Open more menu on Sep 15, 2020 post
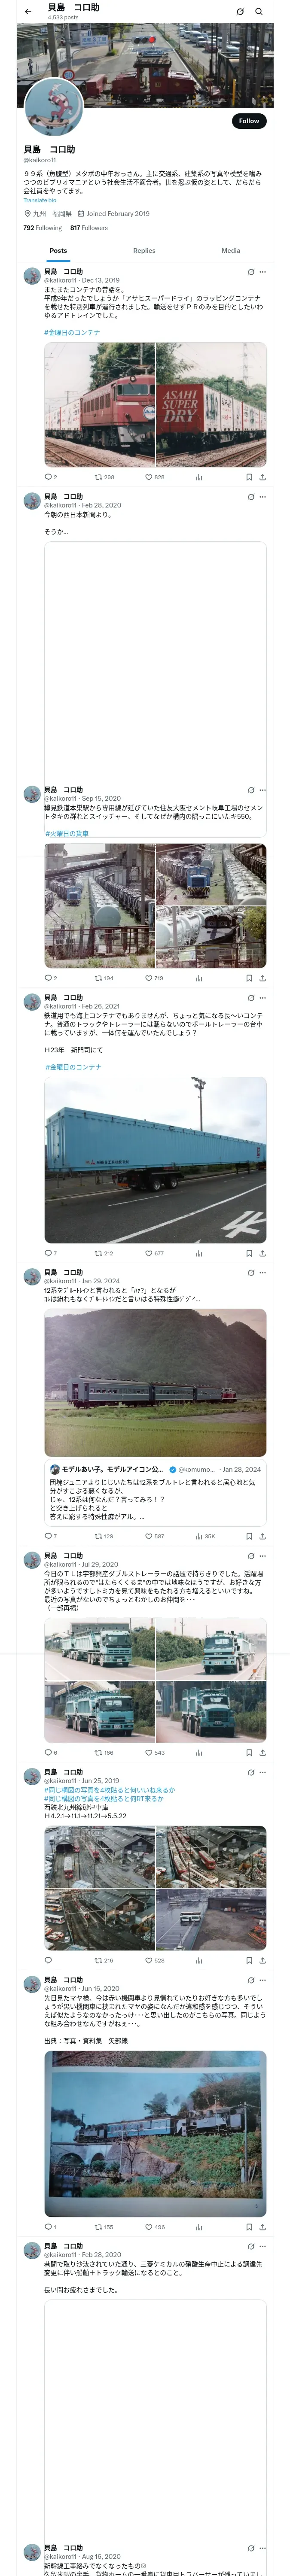This screenshot has width=290, height=2576. coord(263,790)
